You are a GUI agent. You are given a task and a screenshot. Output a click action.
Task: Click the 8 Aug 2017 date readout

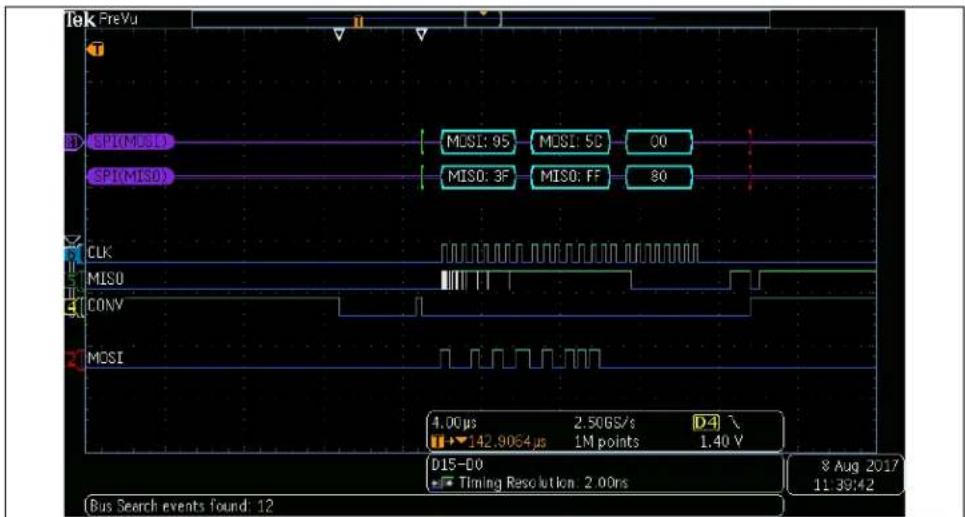pos(859,465)
